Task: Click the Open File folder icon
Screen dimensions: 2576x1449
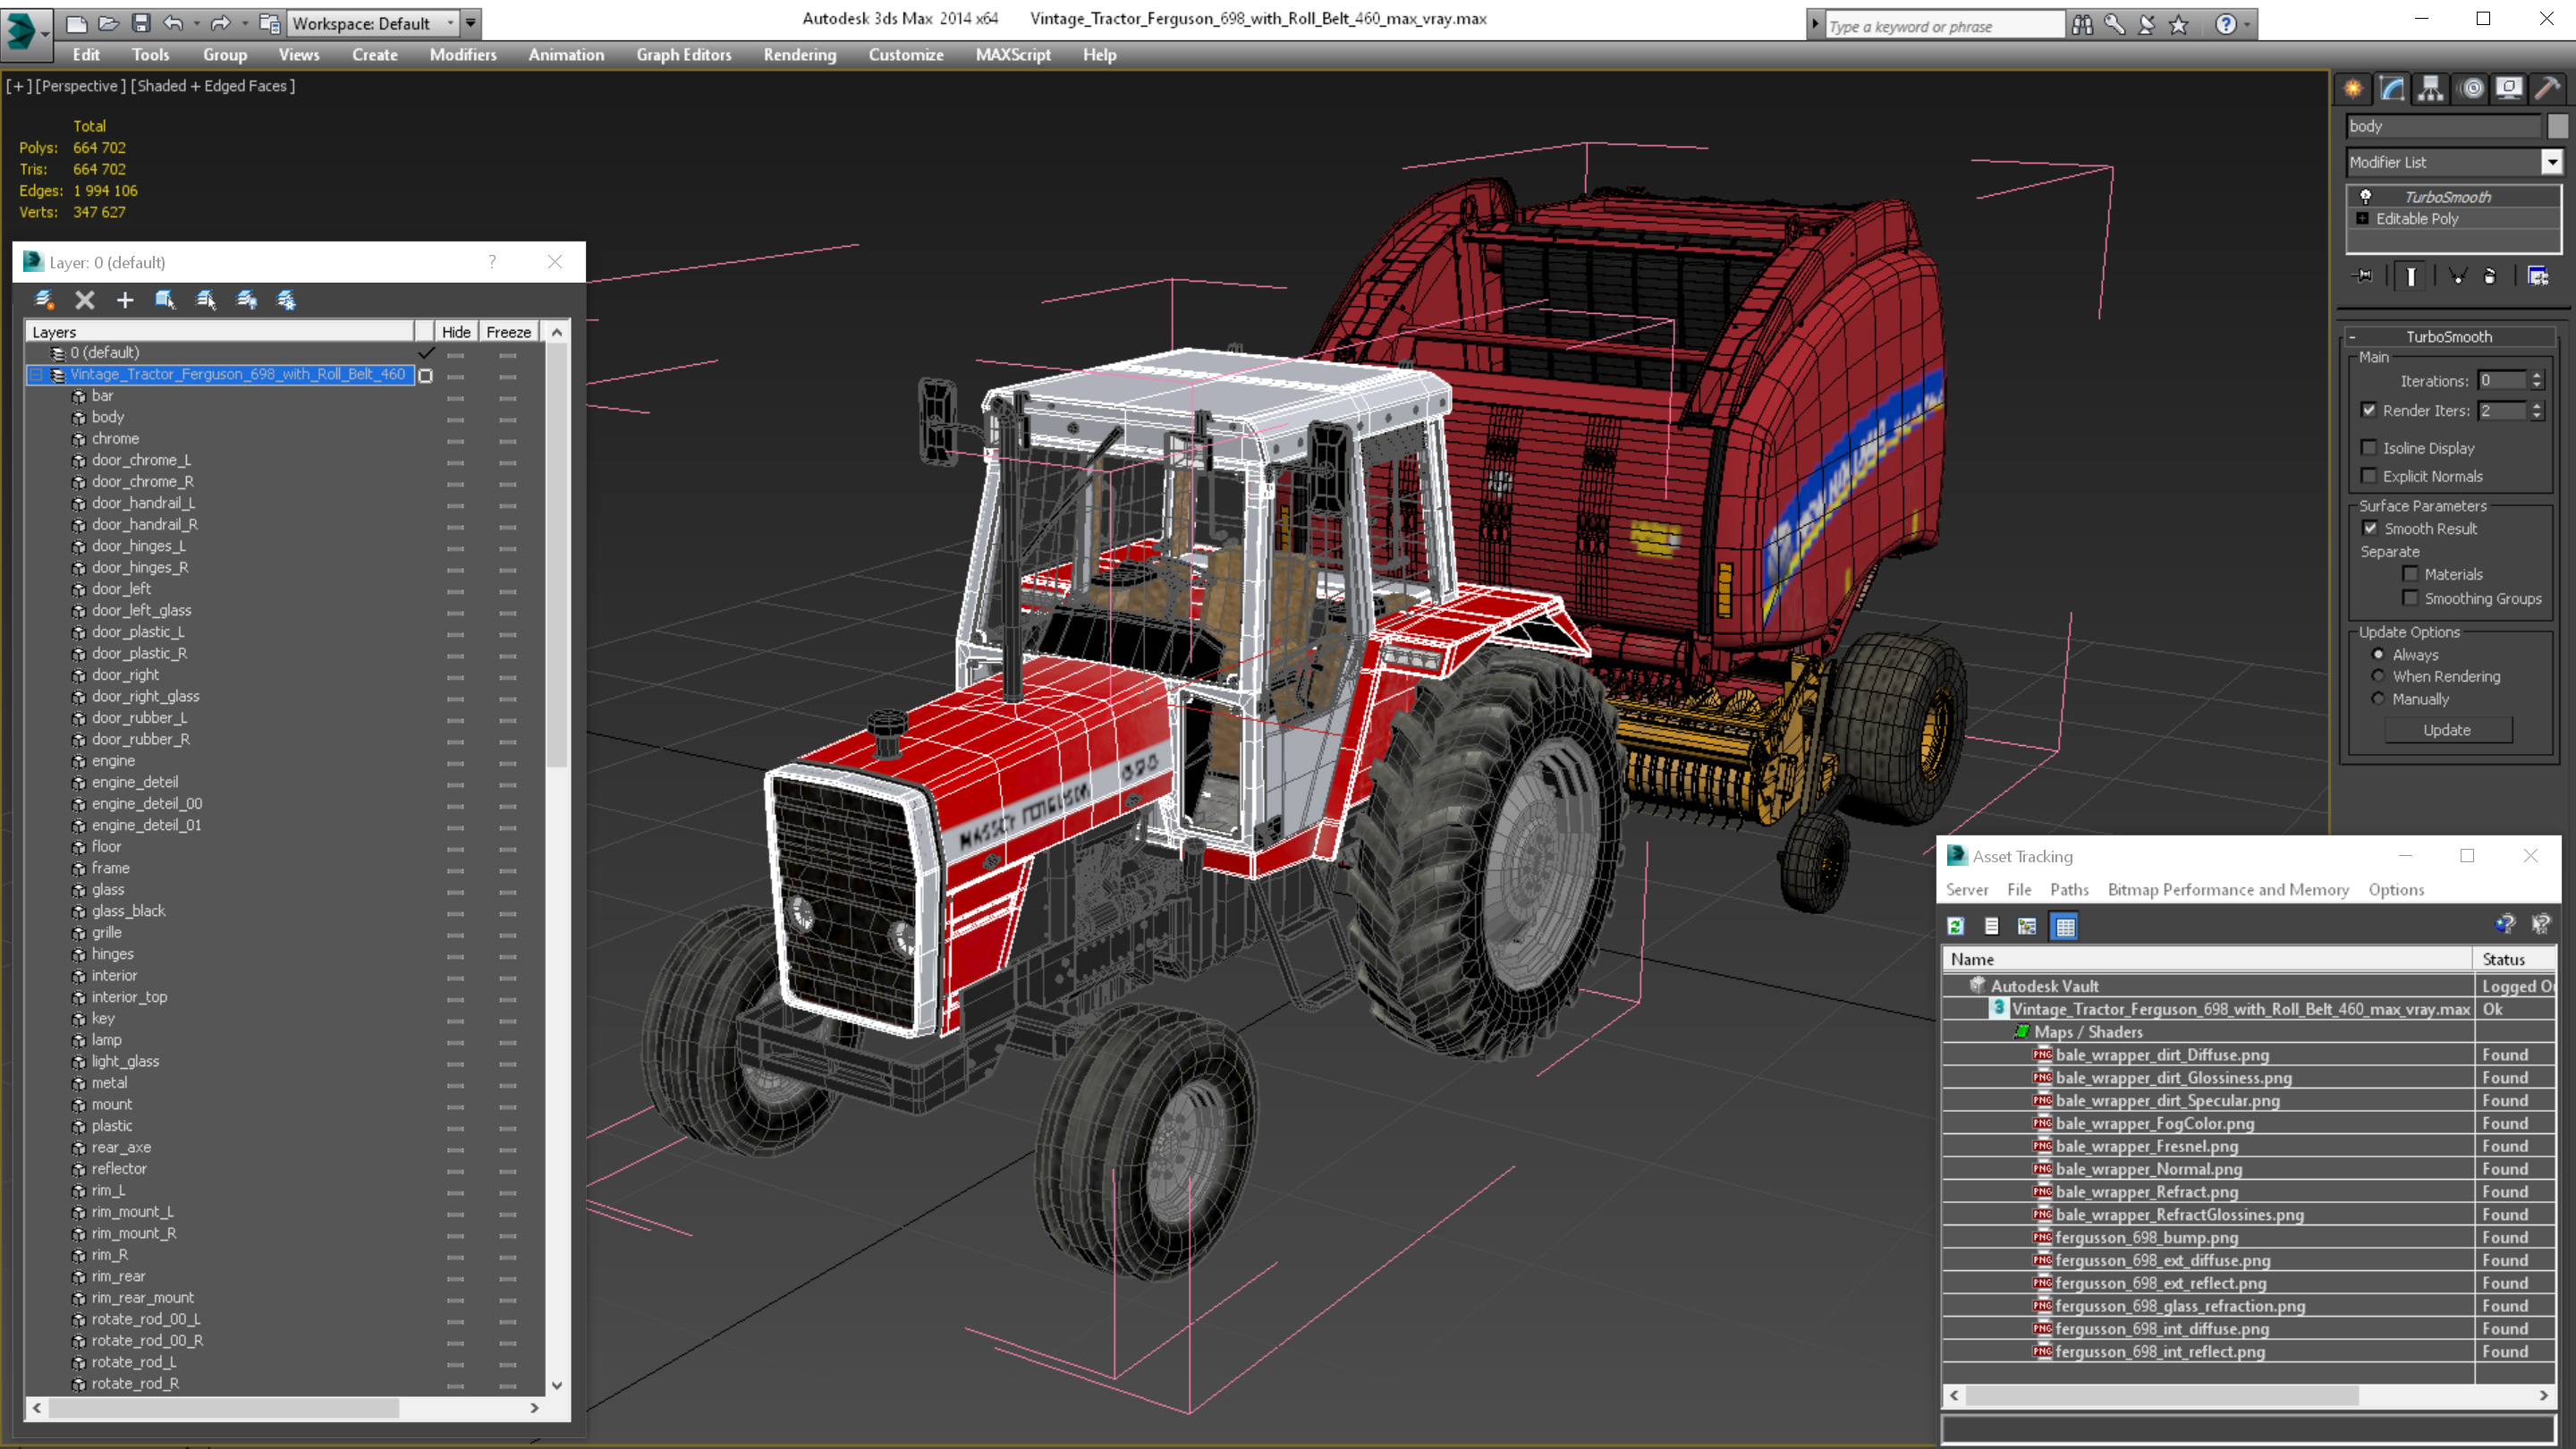Action: [x=108, y=23]
